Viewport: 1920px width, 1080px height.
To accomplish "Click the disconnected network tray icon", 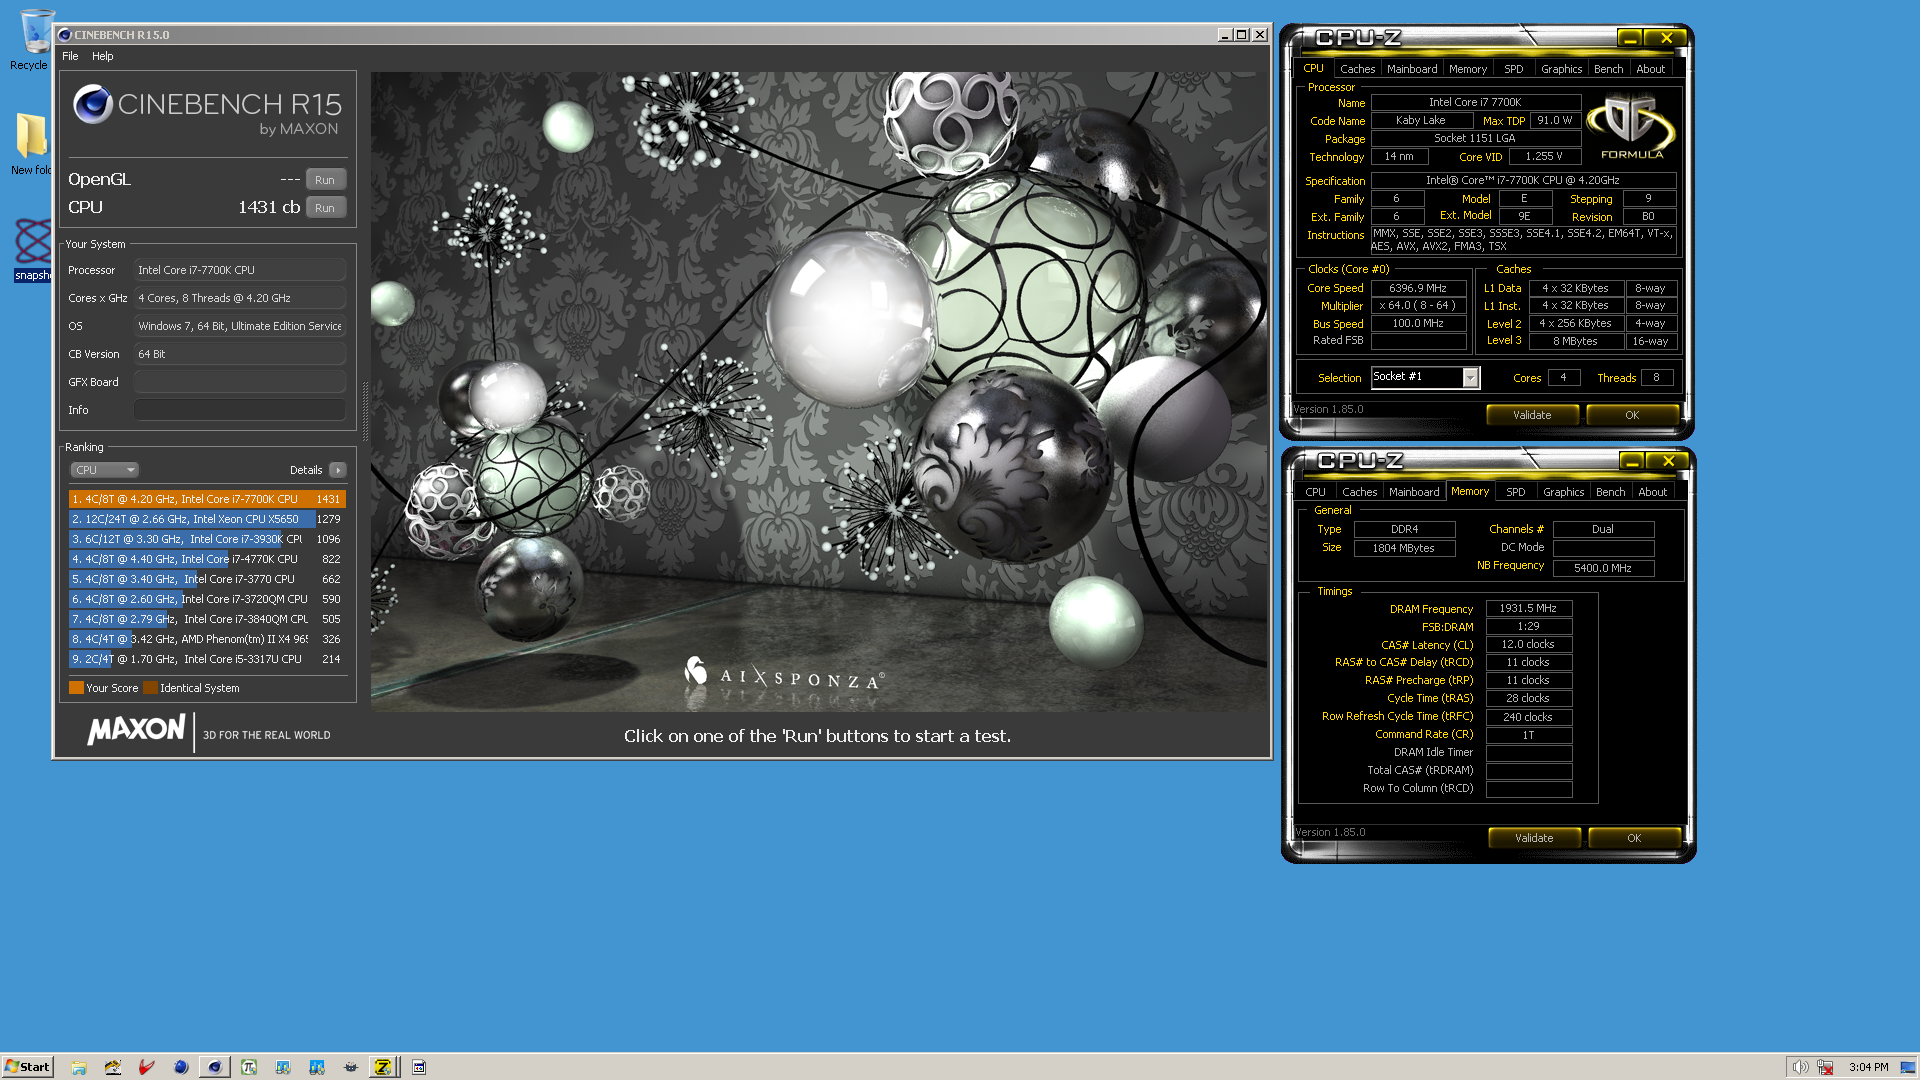I will pyautogui.click(x=1825, y=1067).
